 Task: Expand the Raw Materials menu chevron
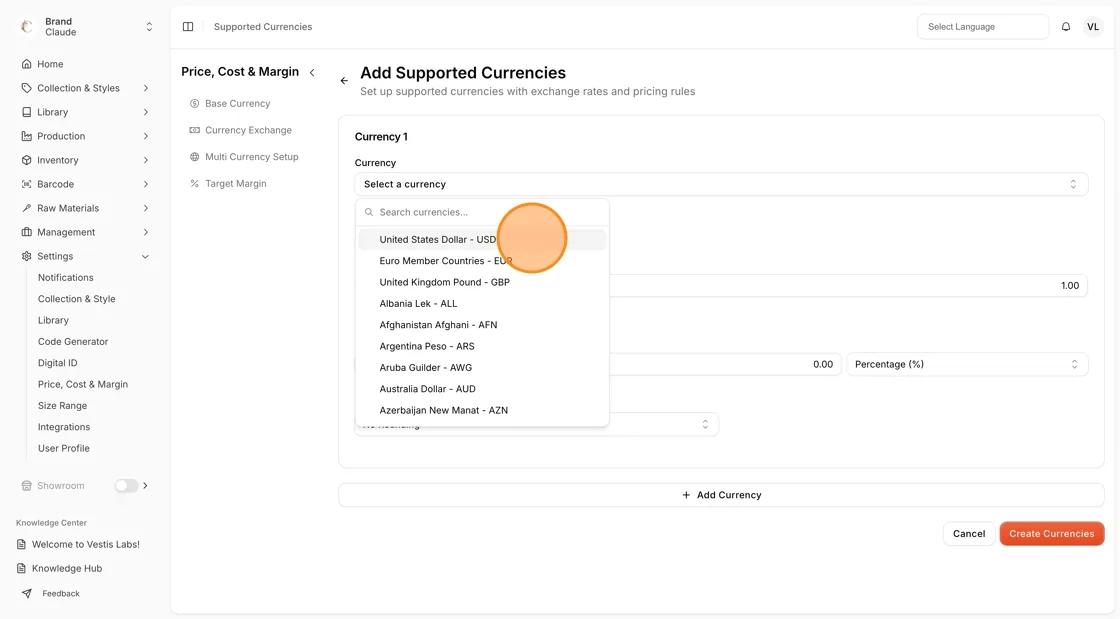pos(146,208)
